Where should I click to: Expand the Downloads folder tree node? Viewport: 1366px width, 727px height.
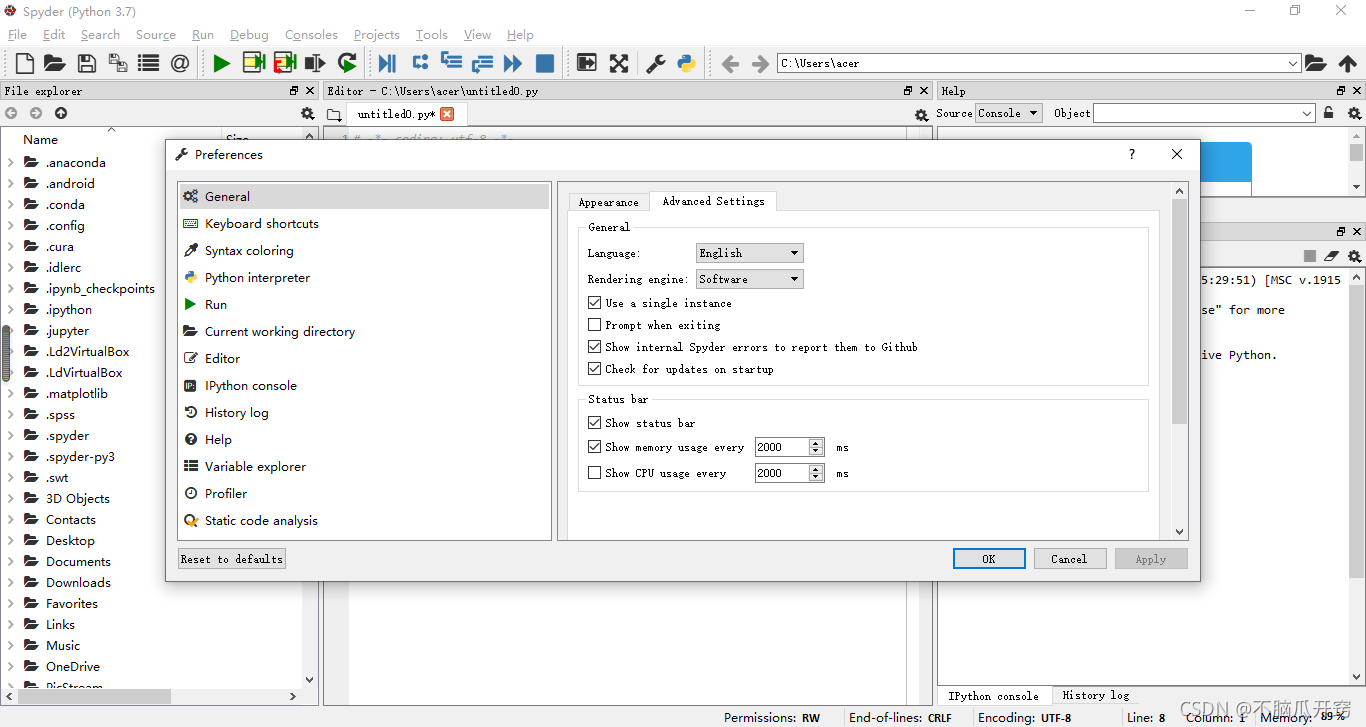(11, 582)
